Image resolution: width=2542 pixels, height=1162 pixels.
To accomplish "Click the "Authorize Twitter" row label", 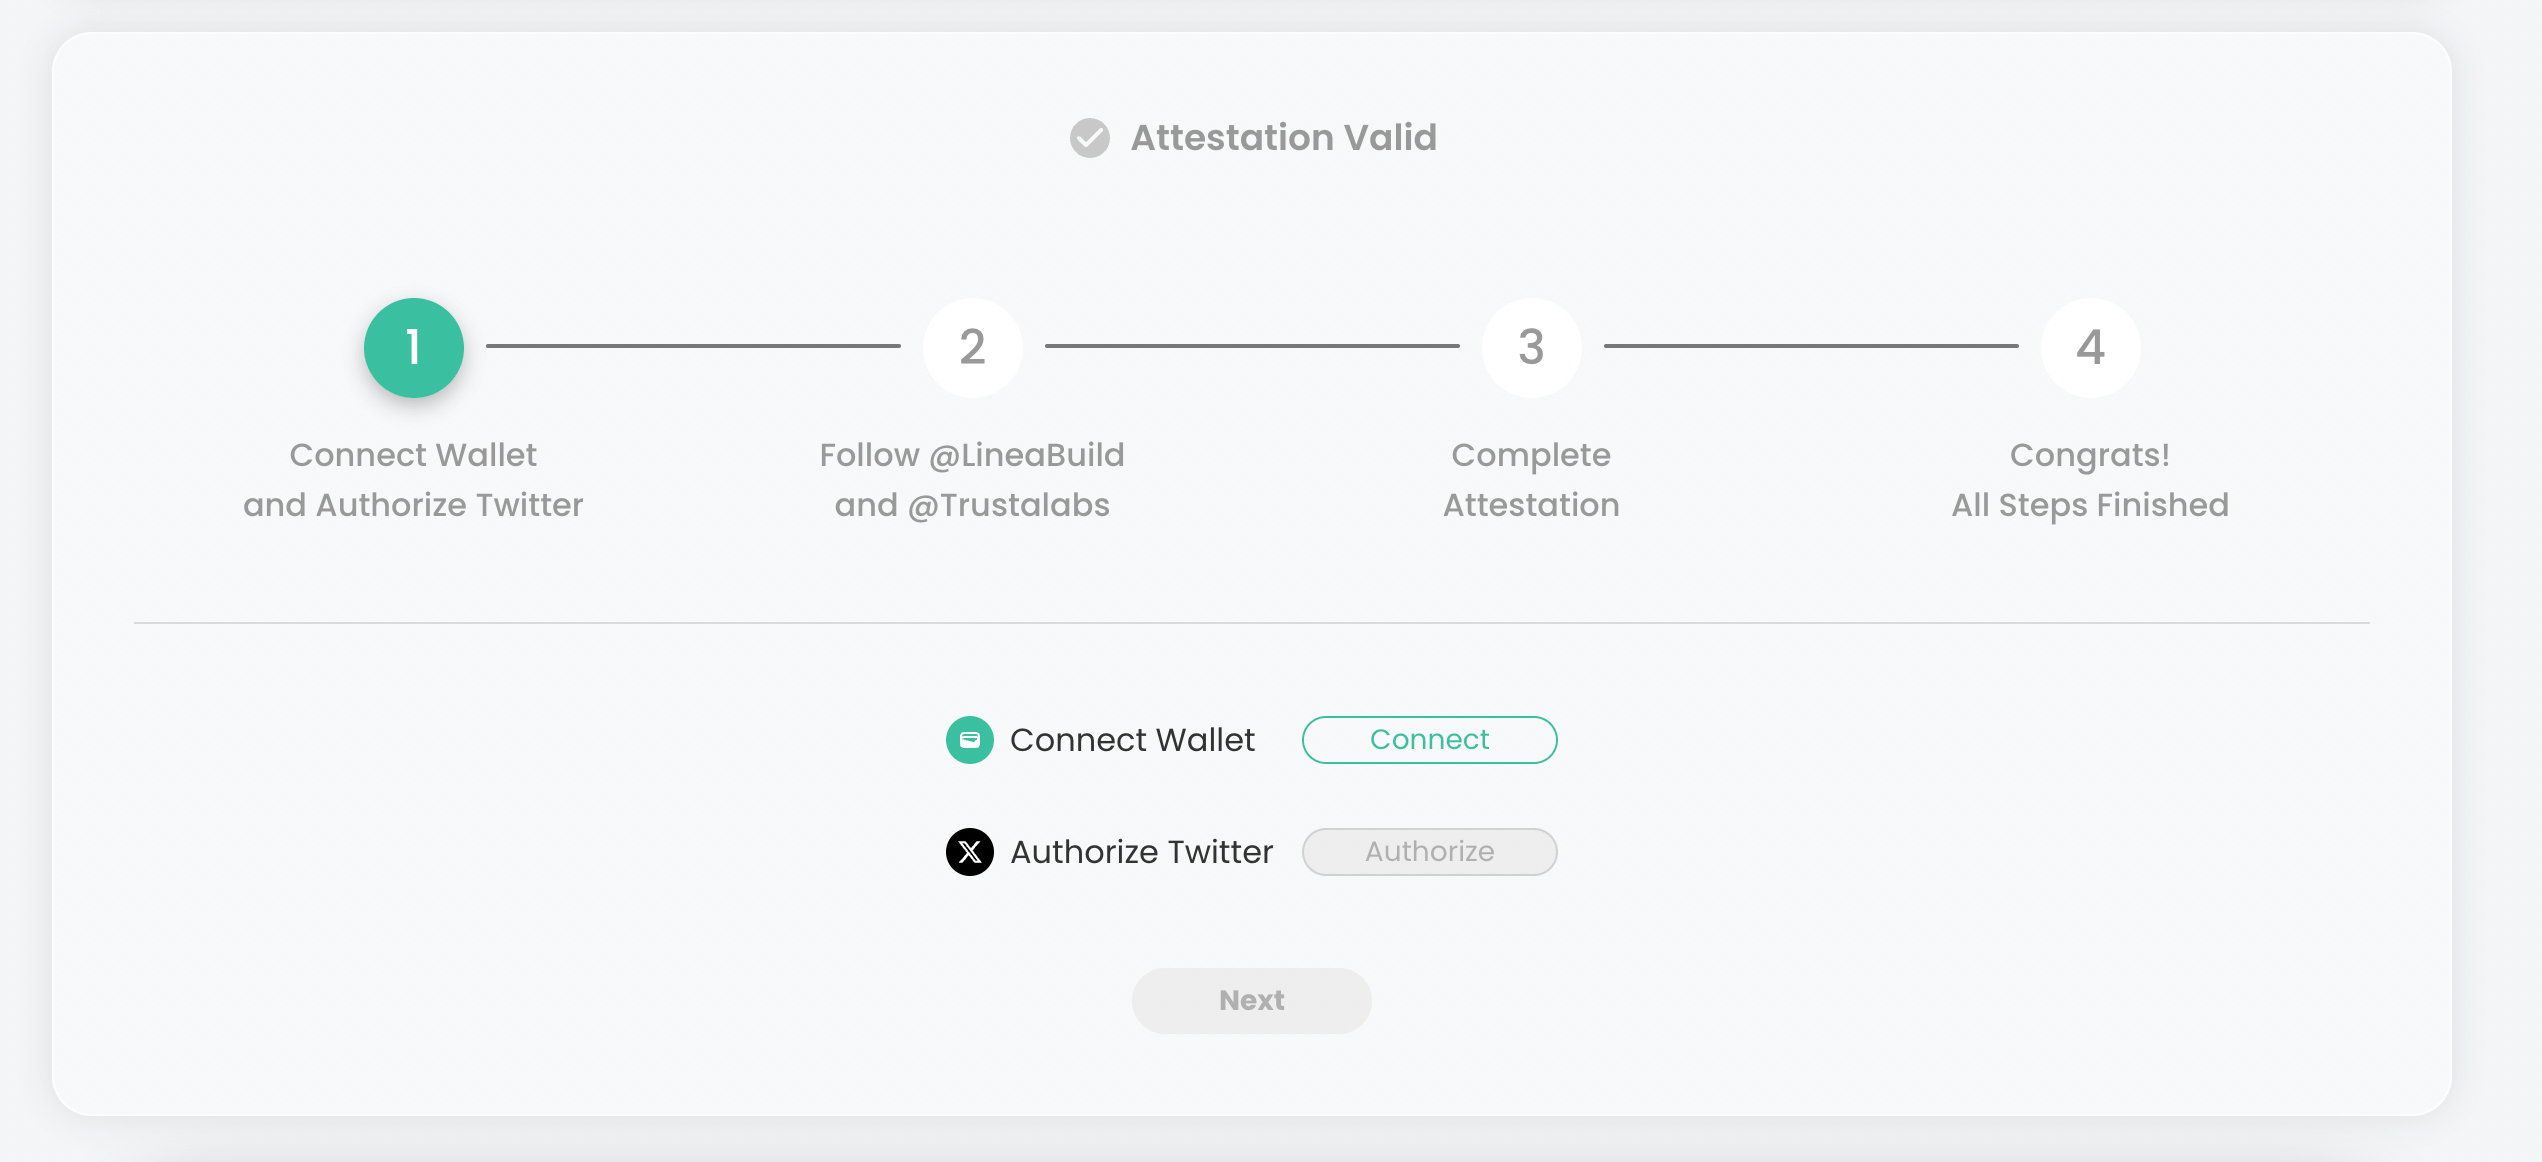I will tap(1141, 852).
